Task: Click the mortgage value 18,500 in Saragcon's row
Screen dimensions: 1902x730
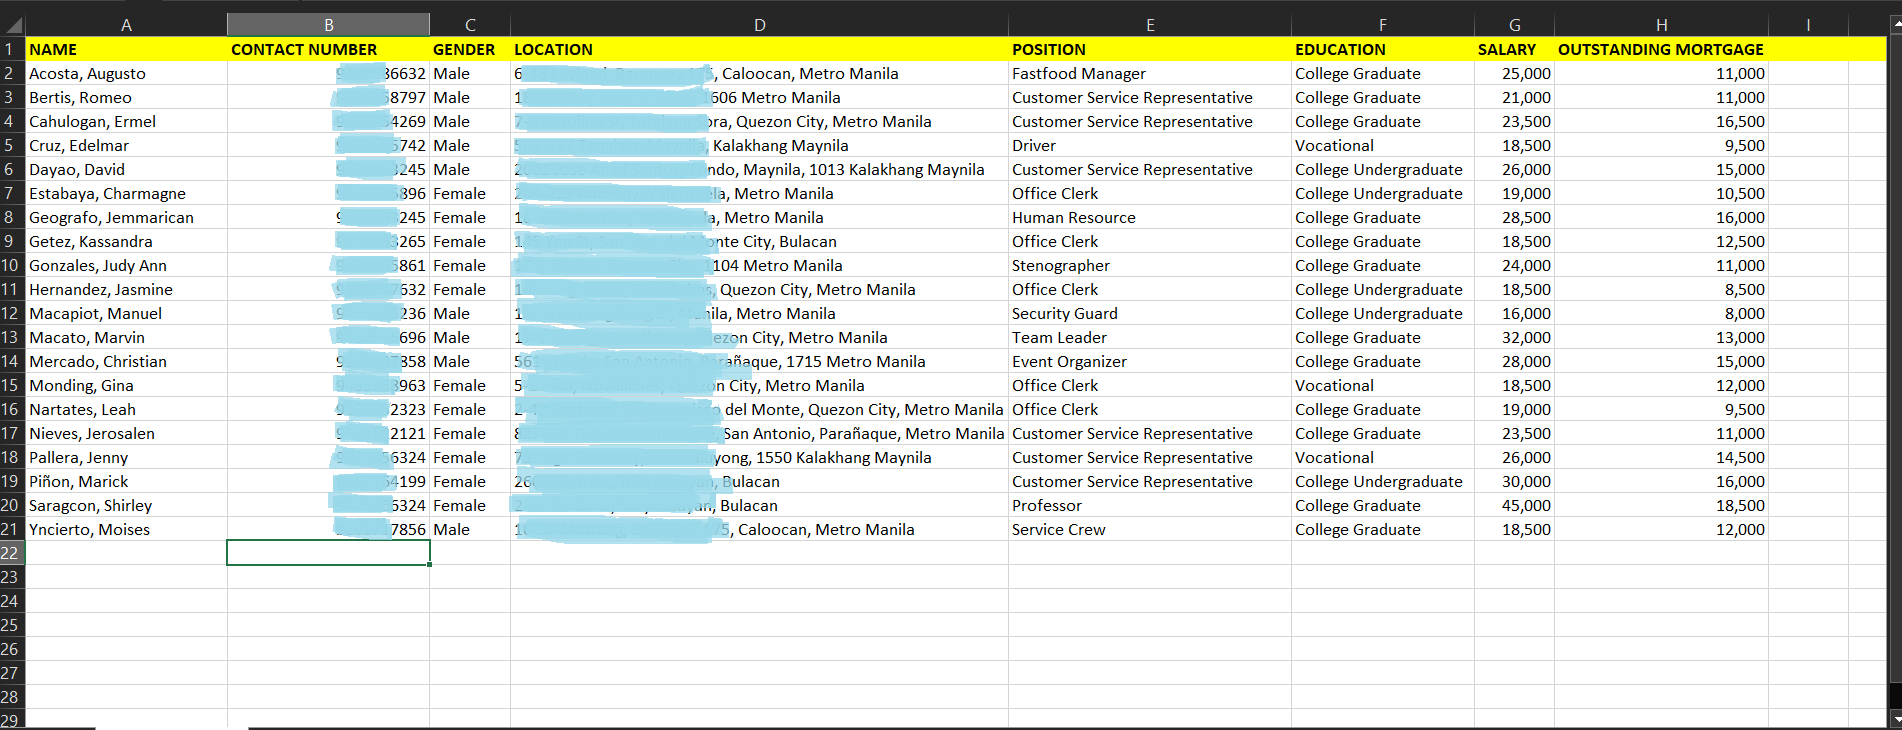Action: coord(1661,505)
